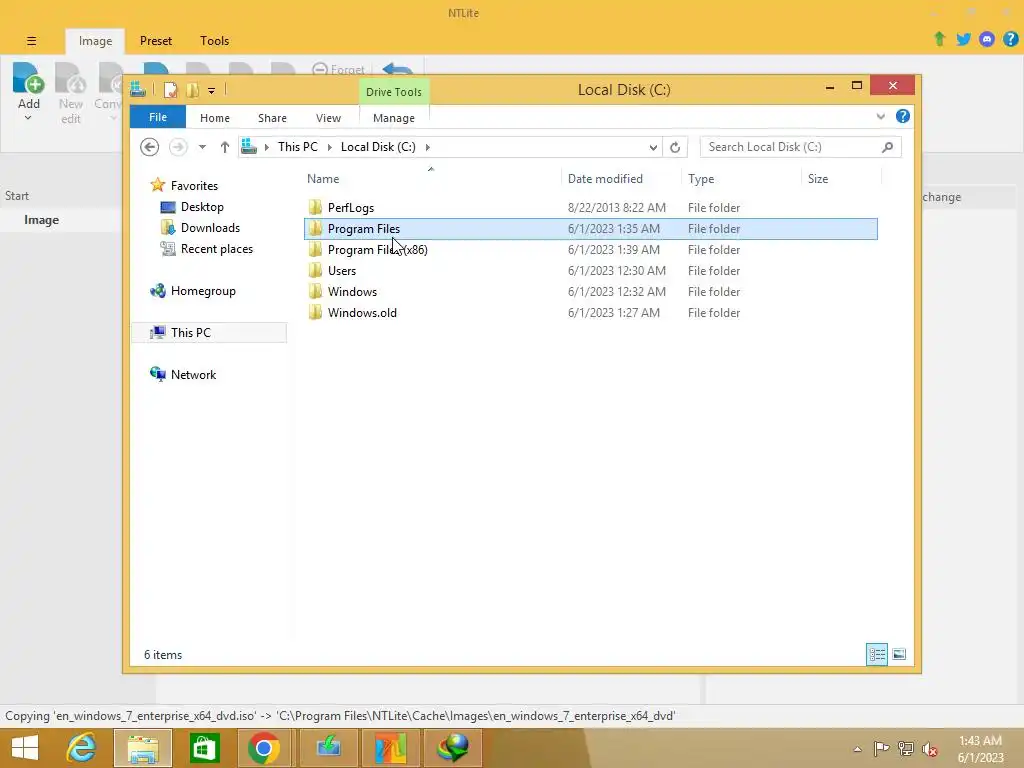
Task: Open the View ribbon tab
Action: (x=328, y=118)
